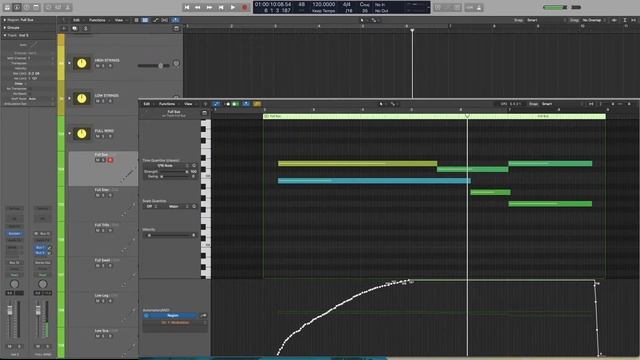Viewport: 640px width, 360px height.
Task: Click the HIGH STRINGS track icon
Action: [82, 63]
